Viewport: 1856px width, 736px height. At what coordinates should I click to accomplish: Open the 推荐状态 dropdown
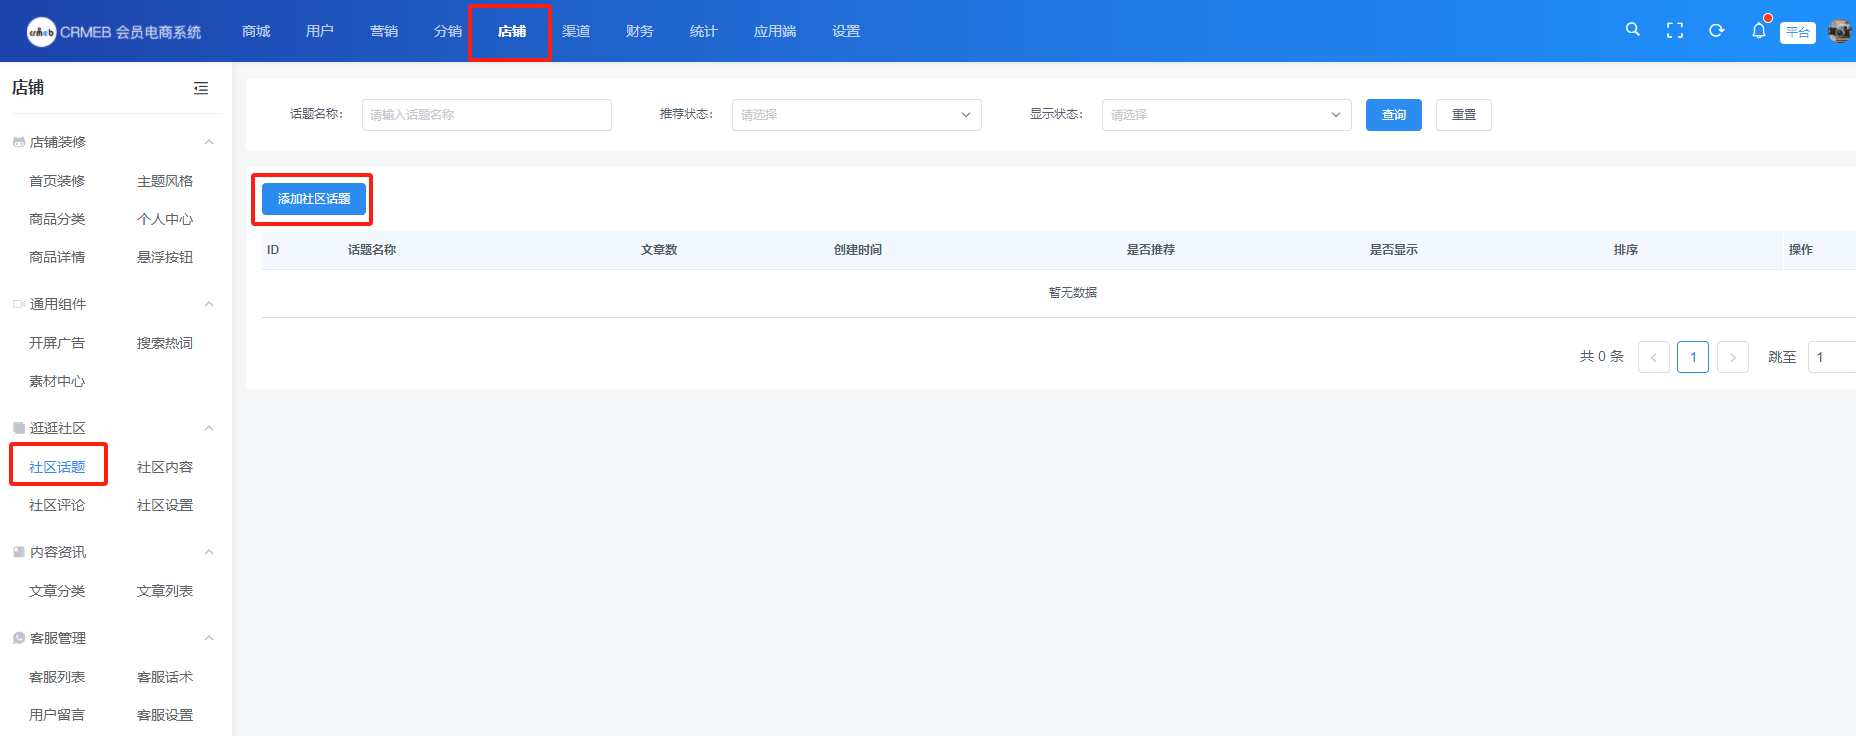coord(856,115)
